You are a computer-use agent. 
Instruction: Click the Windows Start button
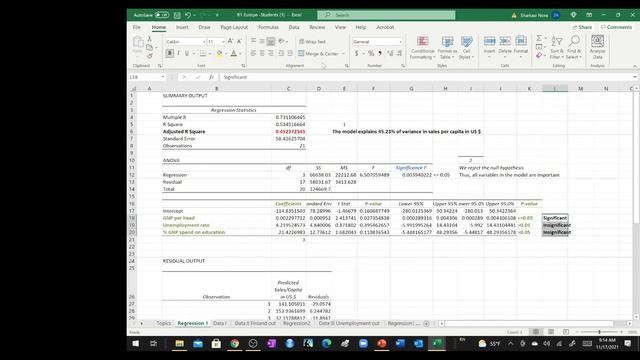[136, 344]
